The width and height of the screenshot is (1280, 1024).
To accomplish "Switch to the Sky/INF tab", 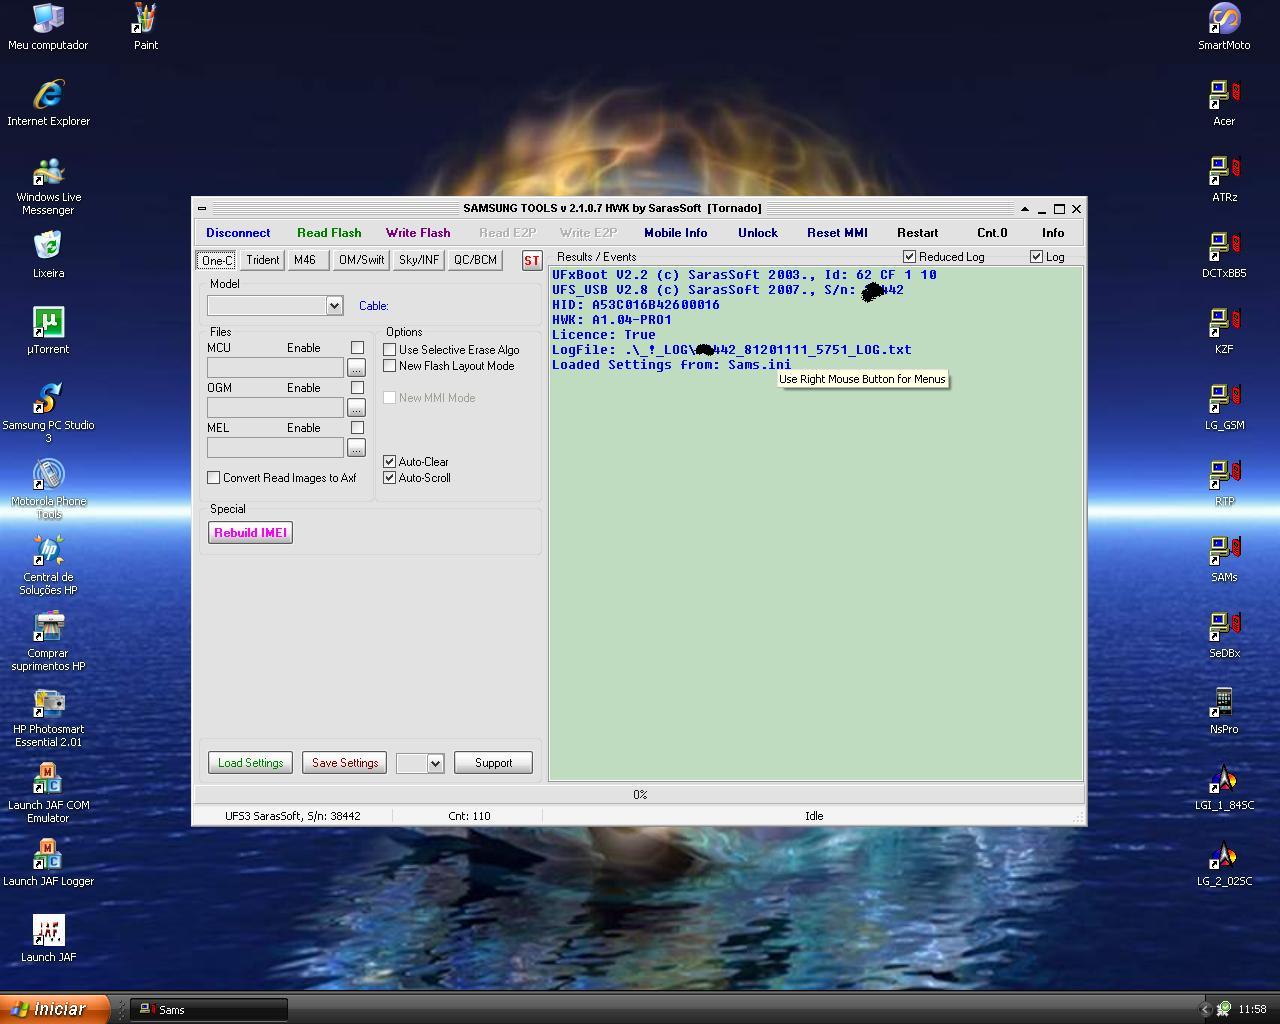I will 419,260.
